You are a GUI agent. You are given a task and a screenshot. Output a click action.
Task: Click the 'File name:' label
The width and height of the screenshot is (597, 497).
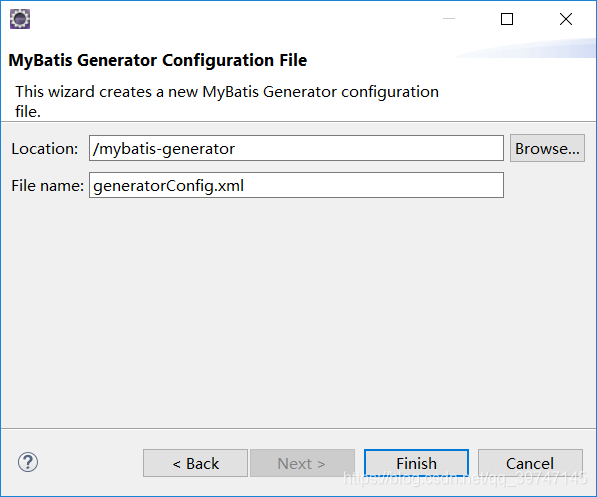coord(47,186)
